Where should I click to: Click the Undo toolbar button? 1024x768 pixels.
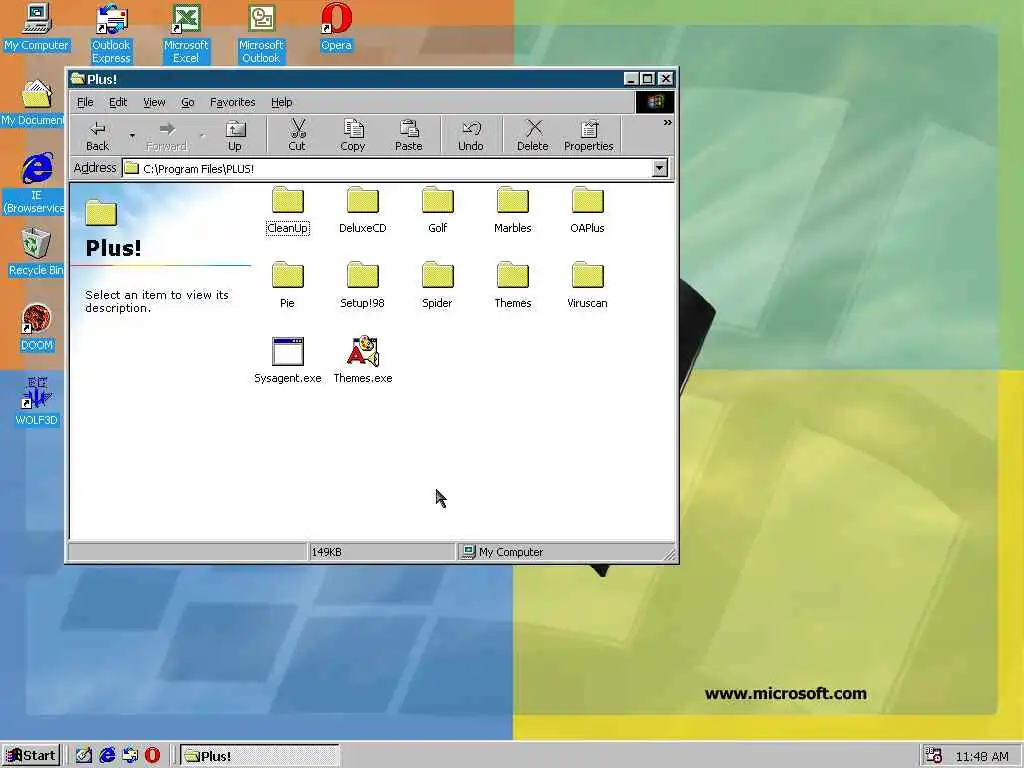point(471,135)
